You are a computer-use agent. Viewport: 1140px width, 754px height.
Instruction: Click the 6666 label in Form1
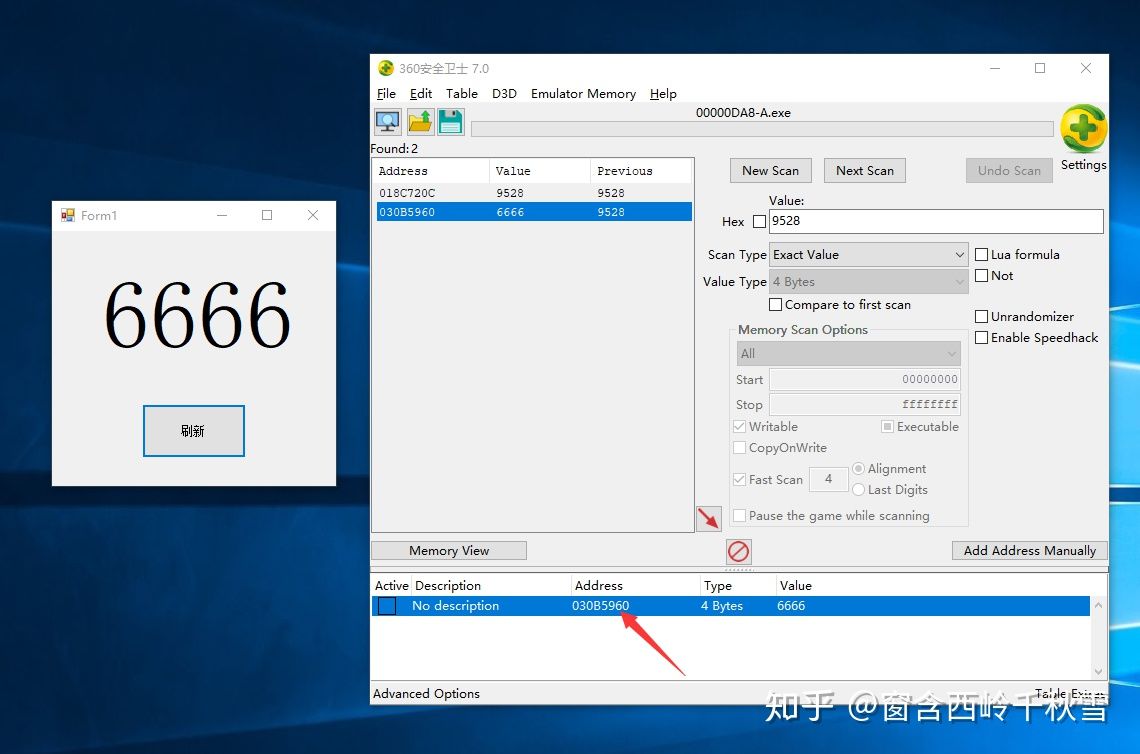(197, 315)
